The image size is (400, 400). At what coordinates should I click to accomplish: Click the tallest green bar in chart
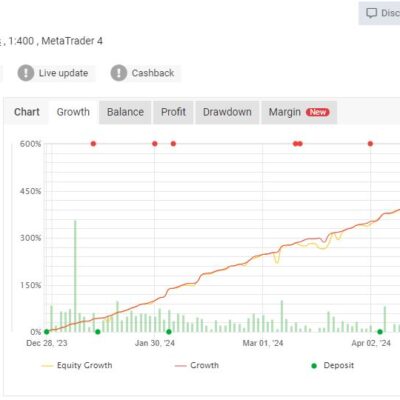point(75,276)
